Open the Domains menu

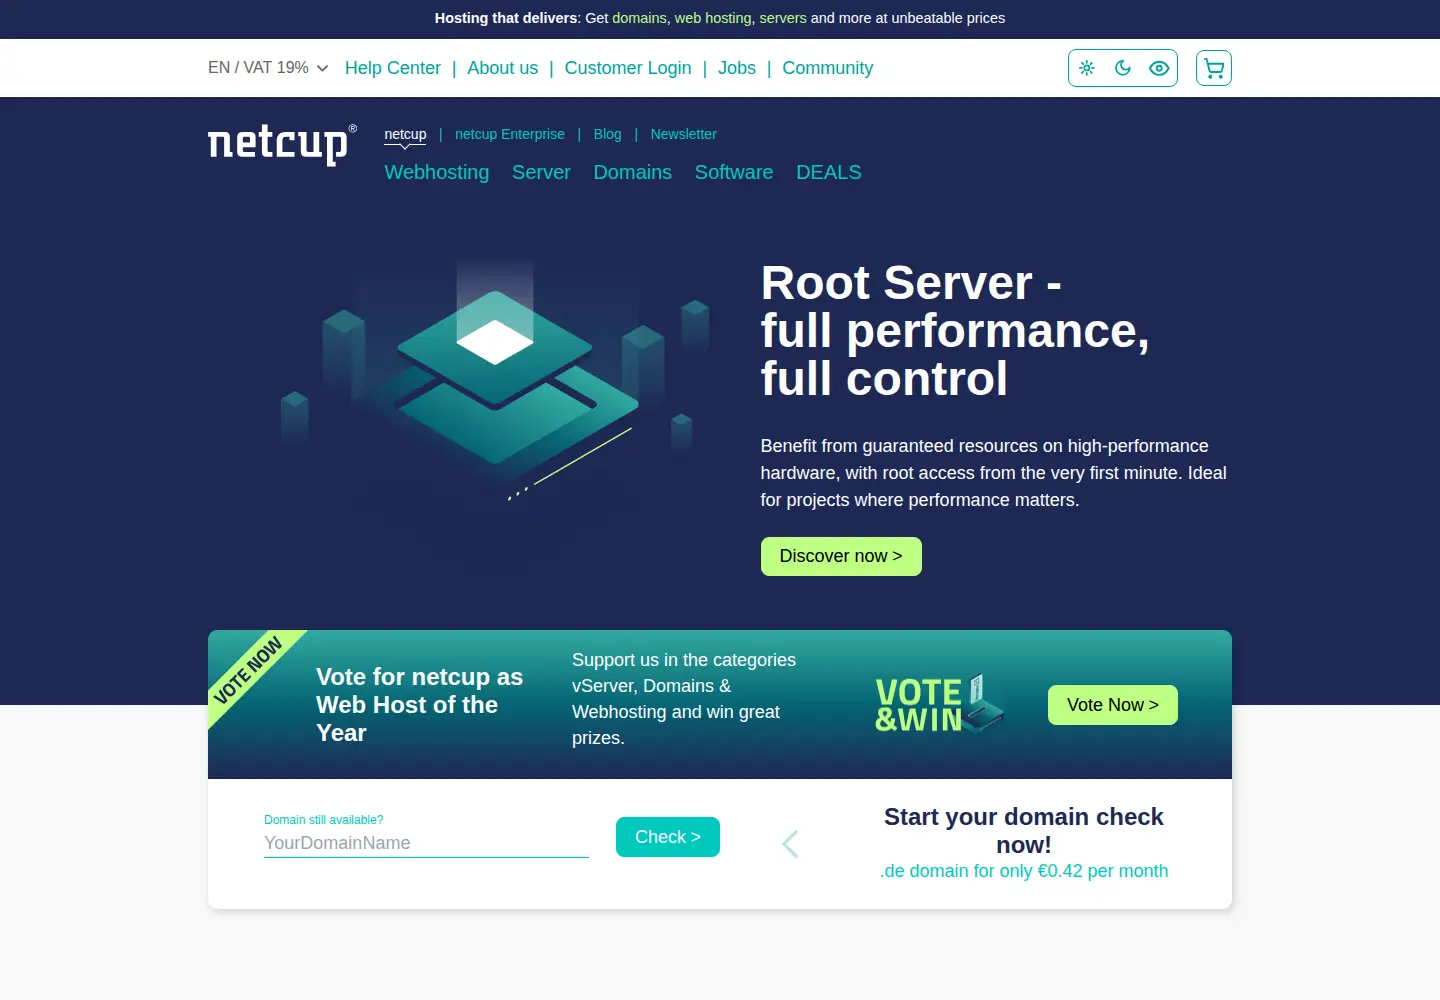coord(633,172)
